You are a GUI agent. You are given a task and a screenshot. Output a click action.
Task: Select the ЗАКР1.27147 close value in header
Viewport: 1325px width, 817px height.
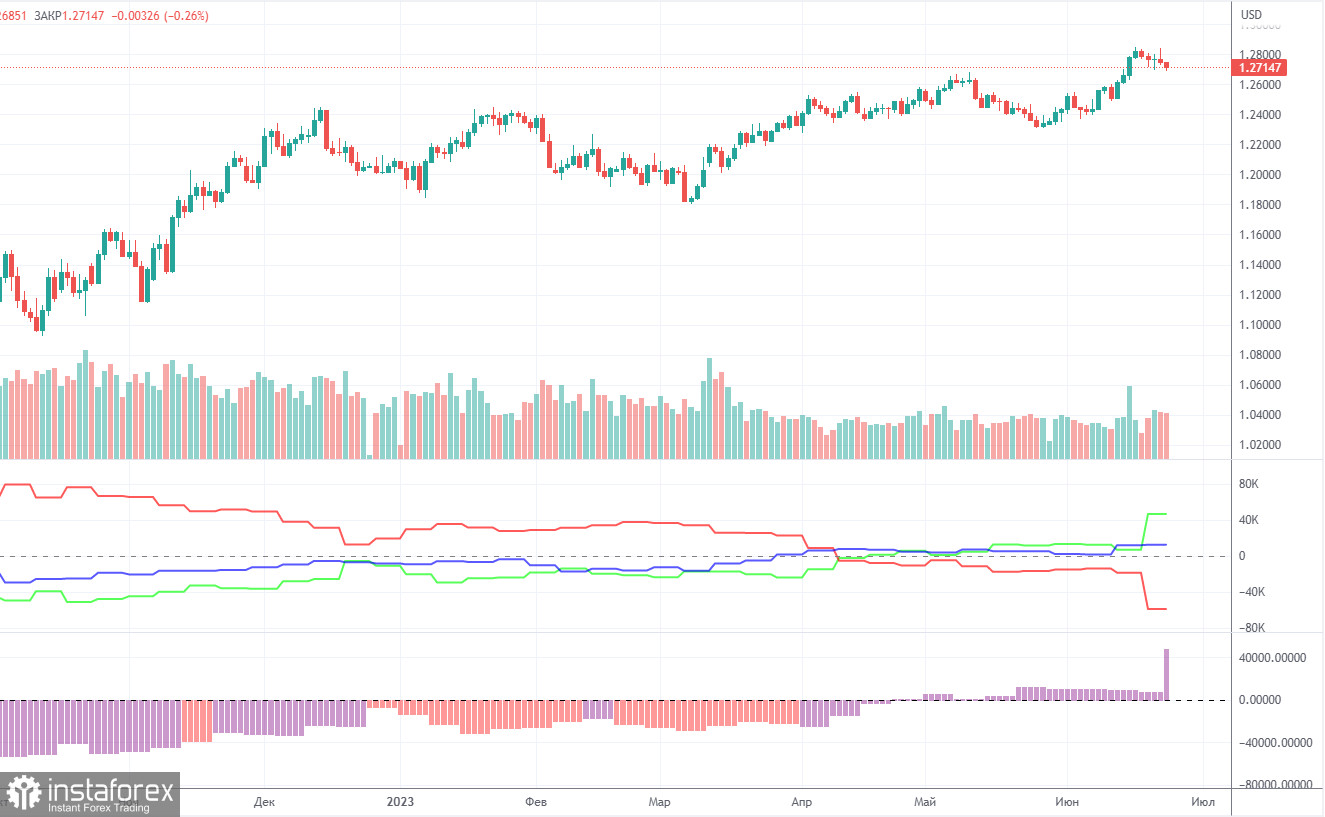[70, 16]
